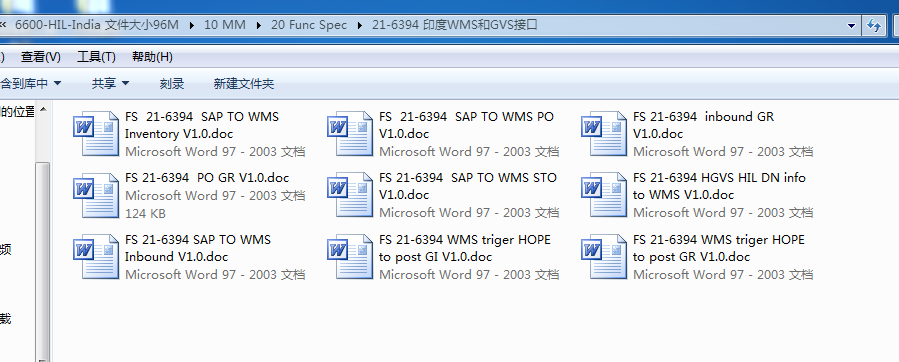The width and height of the screenshot is (899, 362).
Task: Expand the arrow after '10 MM' in breadcrumb
Action: 259,25
